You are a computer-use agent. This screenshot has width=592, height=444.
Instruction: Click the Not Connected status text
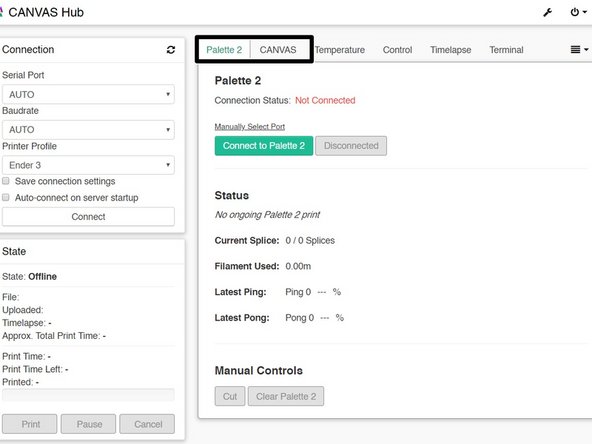(x=325, y=100)
